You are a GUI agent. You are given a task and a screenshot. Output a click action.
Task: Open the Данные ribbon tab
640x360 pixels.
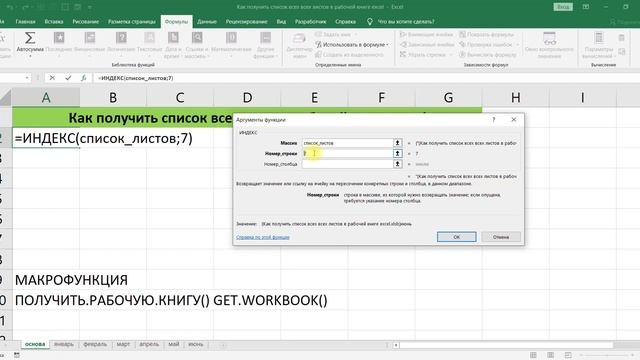(x=207, y=22)
